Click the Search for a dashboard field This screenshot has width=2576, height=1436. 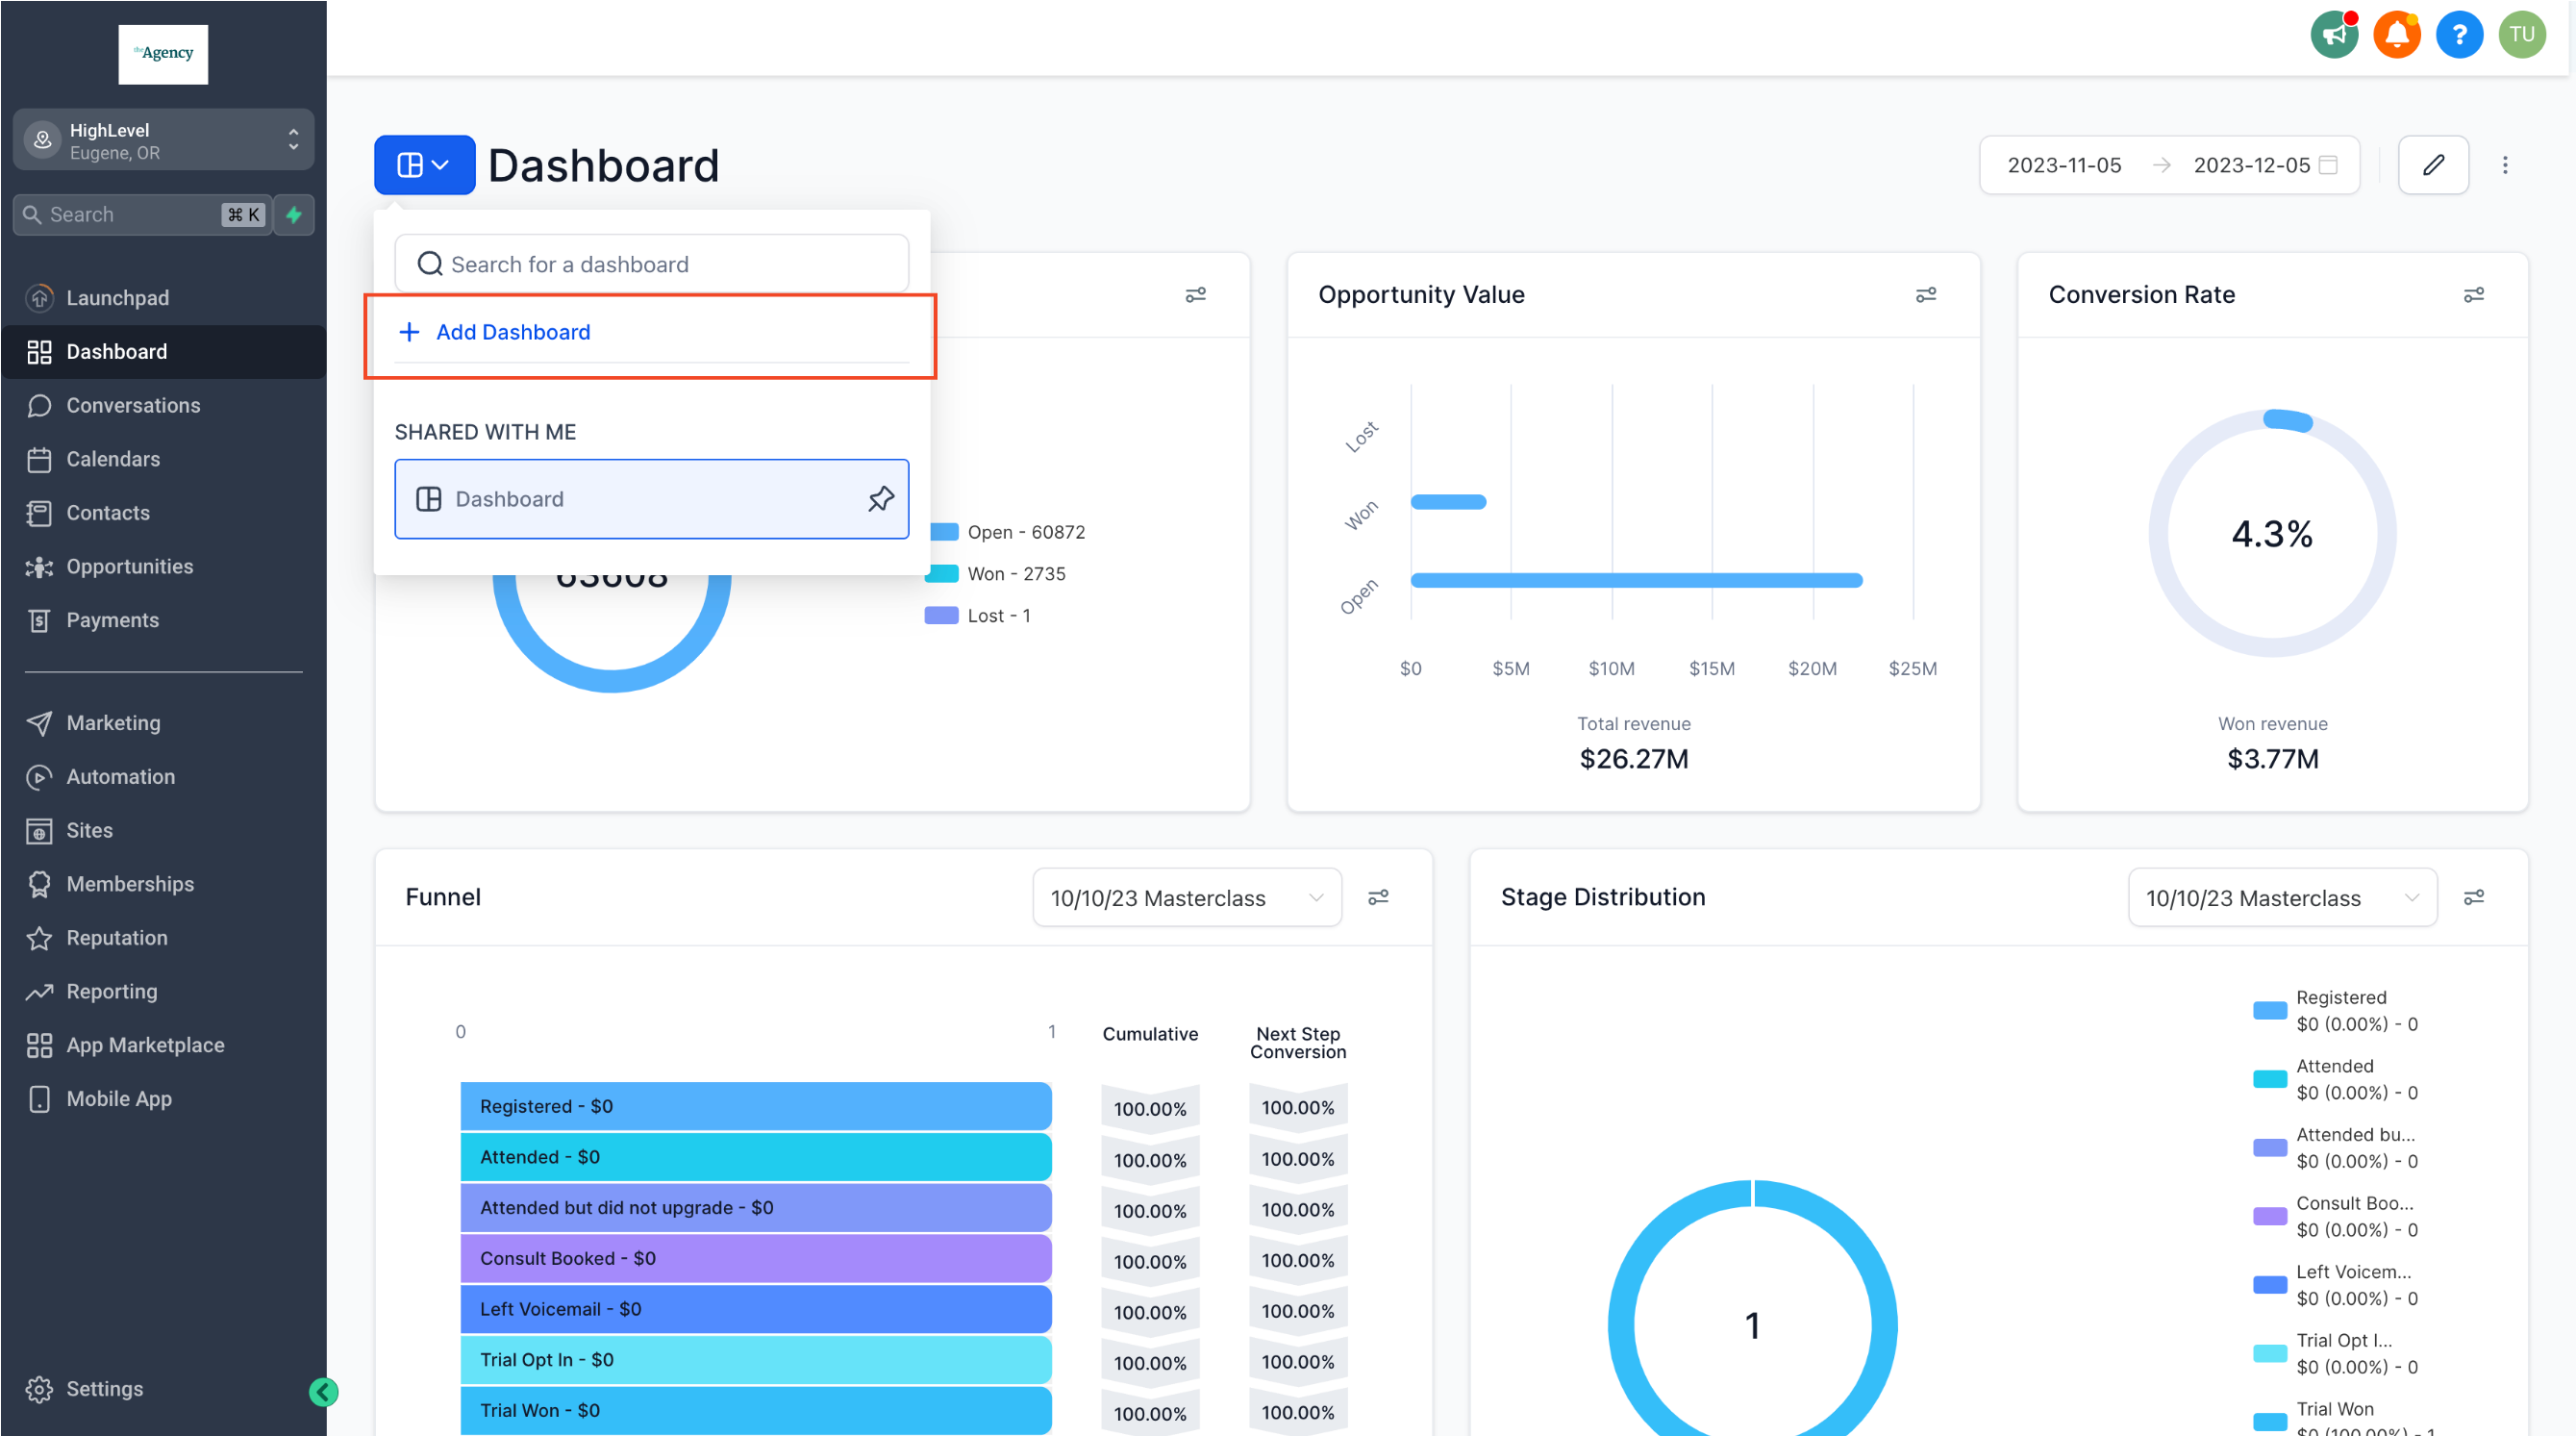coord(651,264)
